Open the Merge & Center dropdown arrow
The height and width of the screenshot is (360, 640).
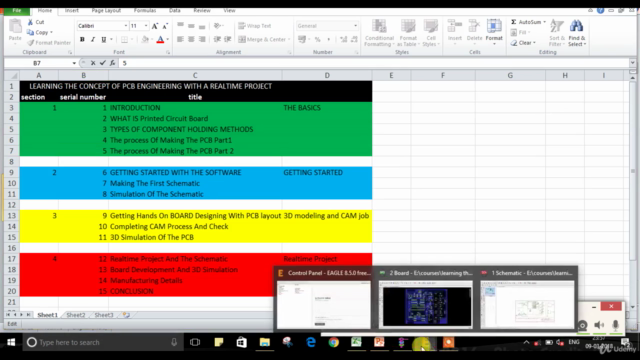289,40
